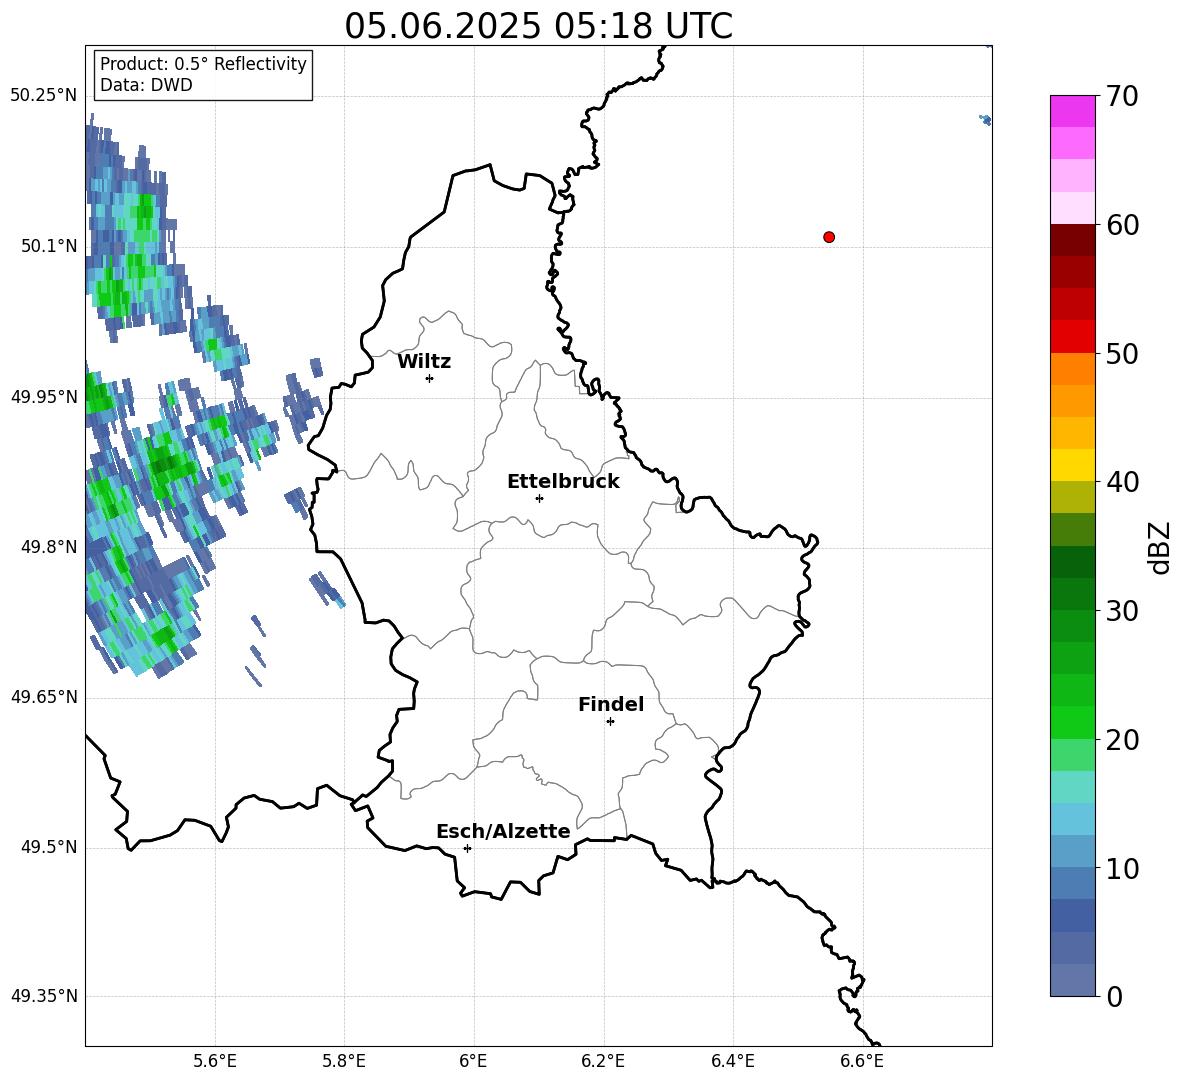The image size is (1184, 1081).
Task: Click the dark green colorbar segment
Action: click(x=1072, y=562)
